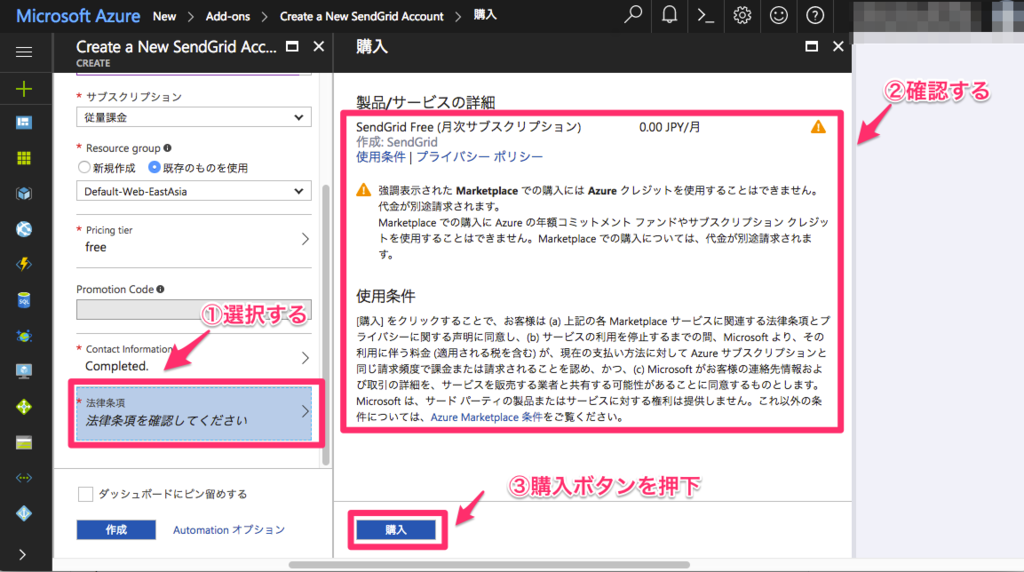The image size is (1024, 572).
Task: Open Cosmos DB planet icon in sidebar
Action: (24, 336)
